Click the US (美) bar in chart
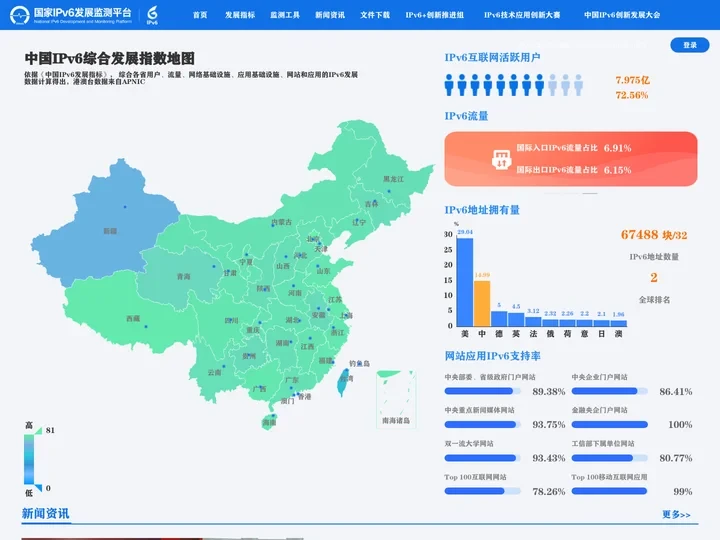The image size is (720, 540). [465, 282]
